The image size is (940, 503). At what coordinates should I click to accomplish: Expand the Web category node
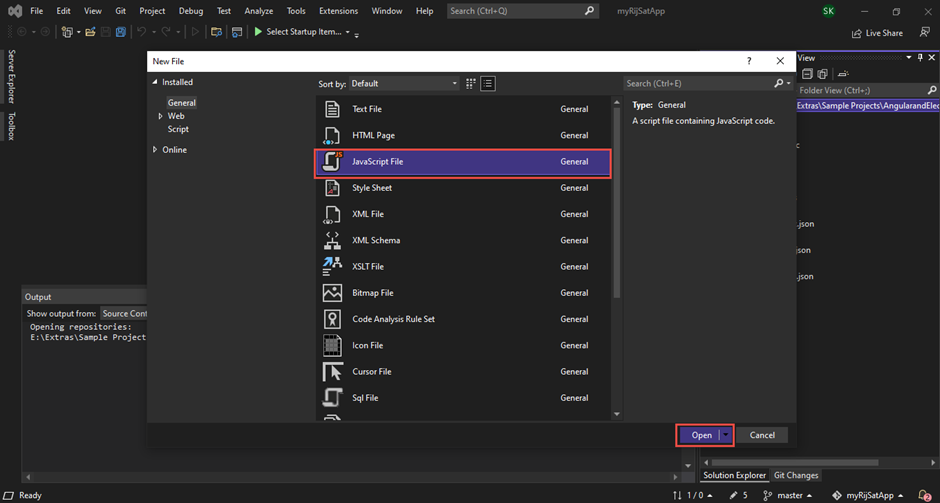[x=160, y=116]
